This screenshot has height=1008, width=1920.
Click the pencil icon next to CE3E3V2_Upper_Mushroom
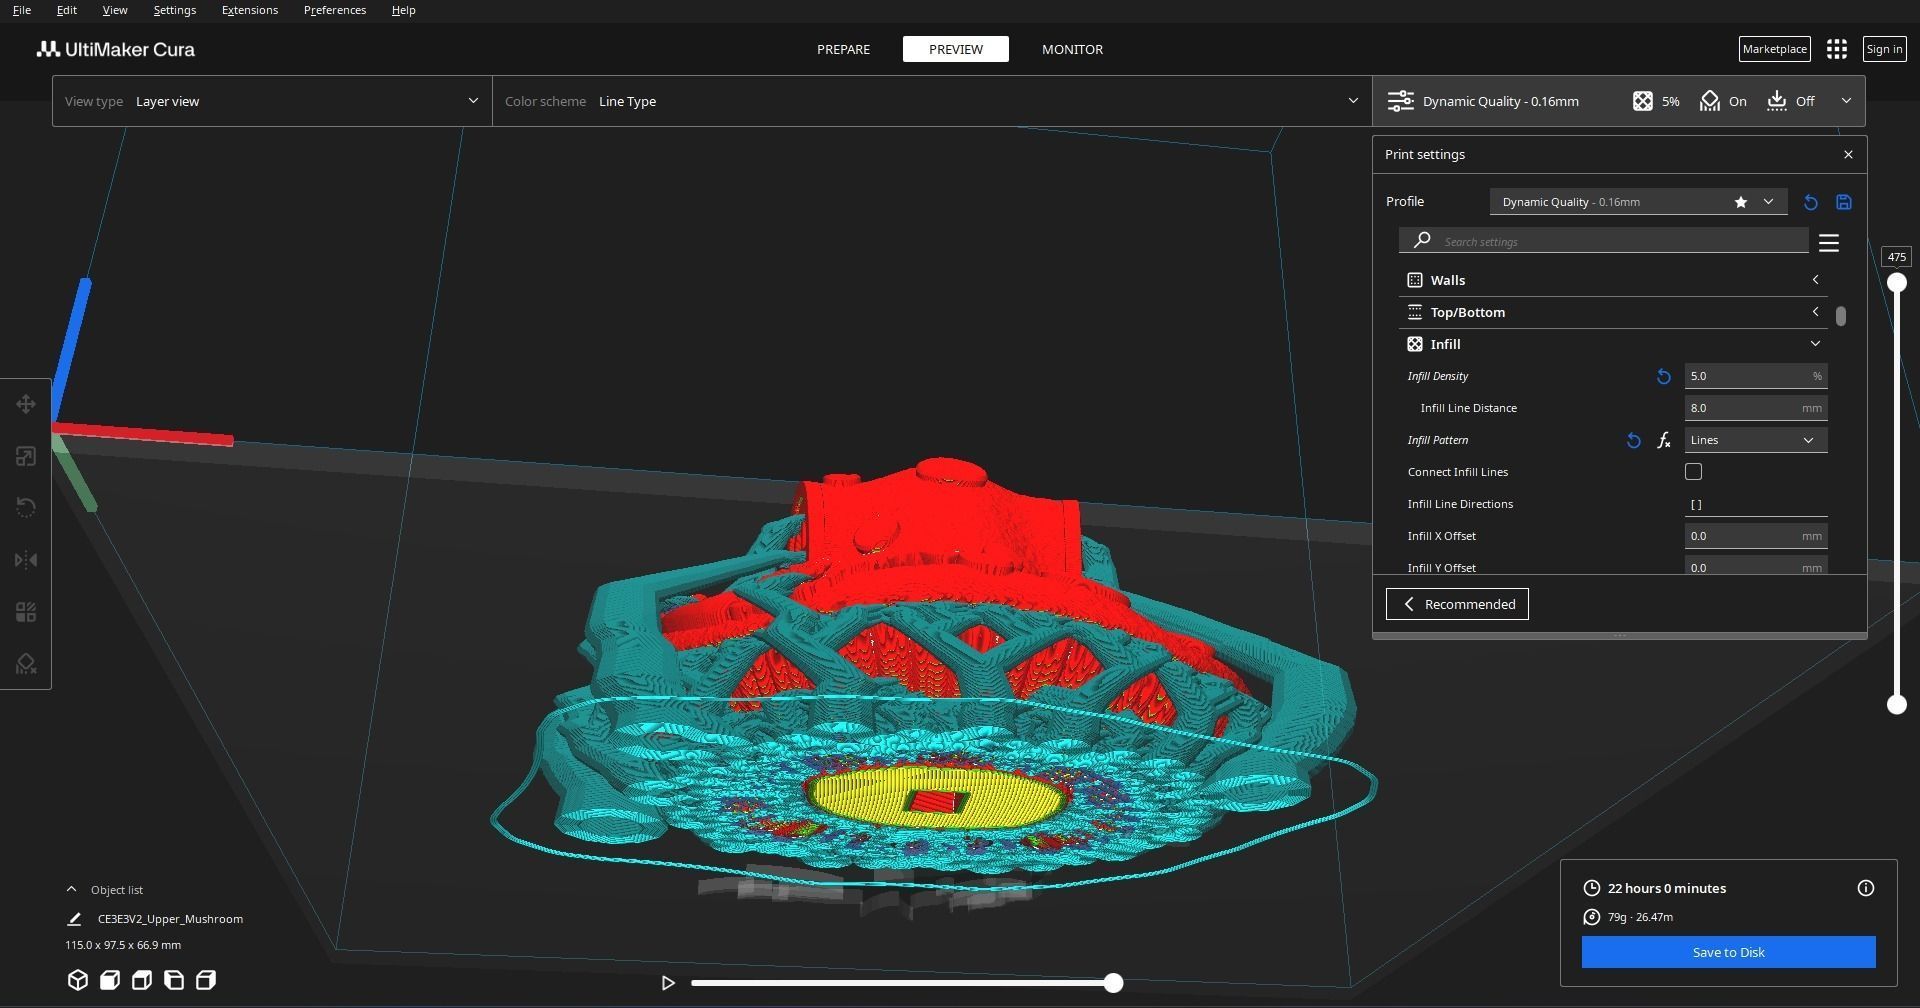74,919
